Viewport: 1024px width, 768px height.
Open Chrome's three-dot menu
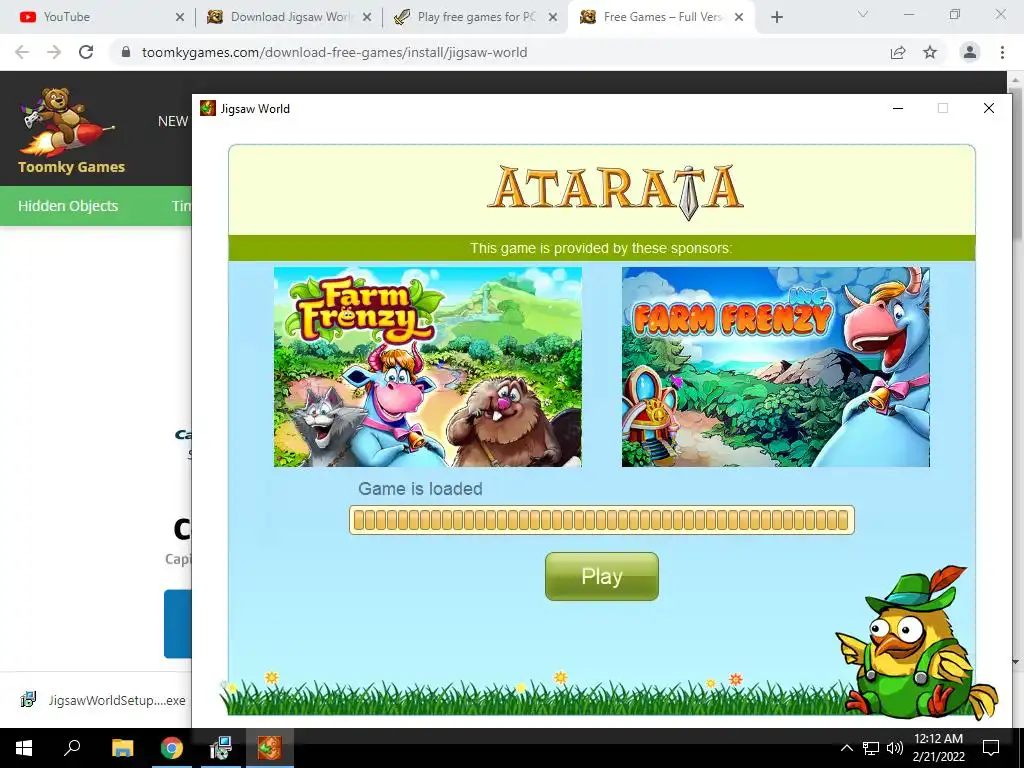(1002, 52)
